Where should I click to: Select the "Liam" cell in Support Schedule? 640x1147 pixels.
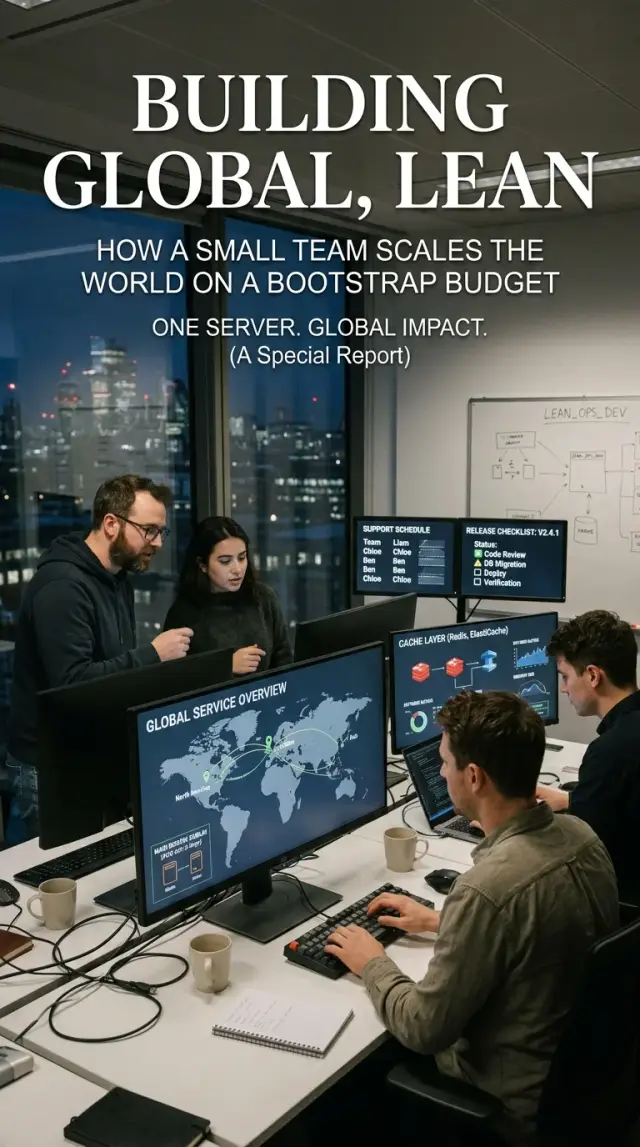pyautogui.click(x=401, y=542)
